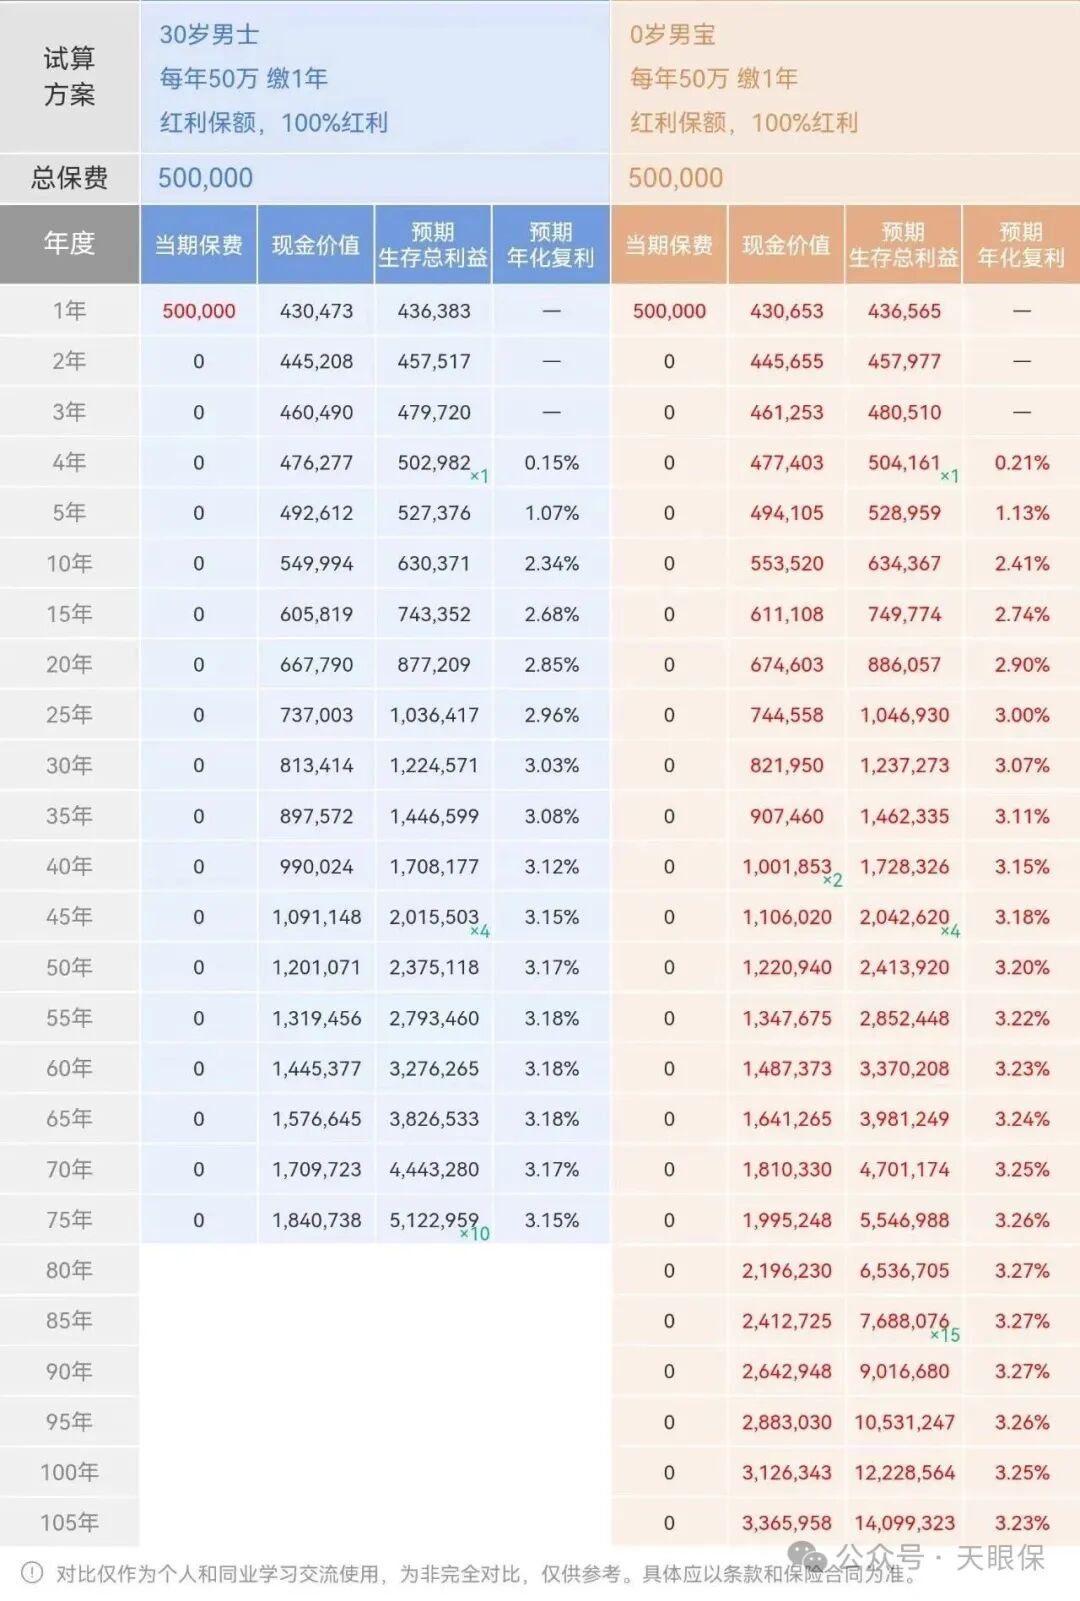Click the green ×10 marker in 75年 row
This screenshot has height=1601, width=1080.
475,1234
